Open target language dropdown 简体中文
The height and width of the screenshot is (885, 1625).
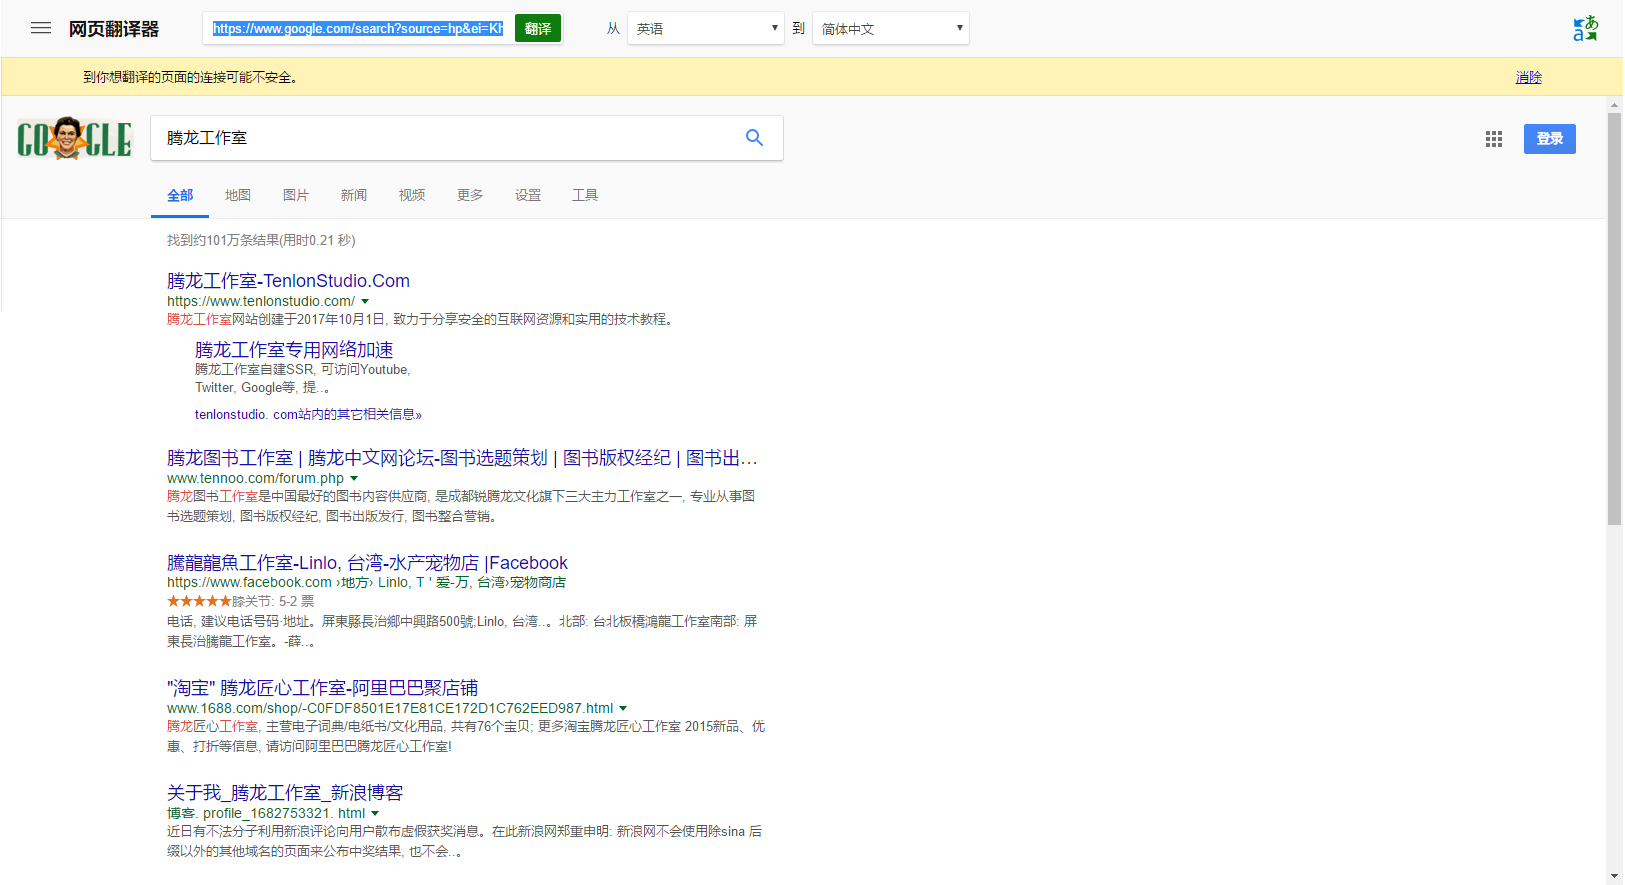pyautogui.click(x=890, y=28)
